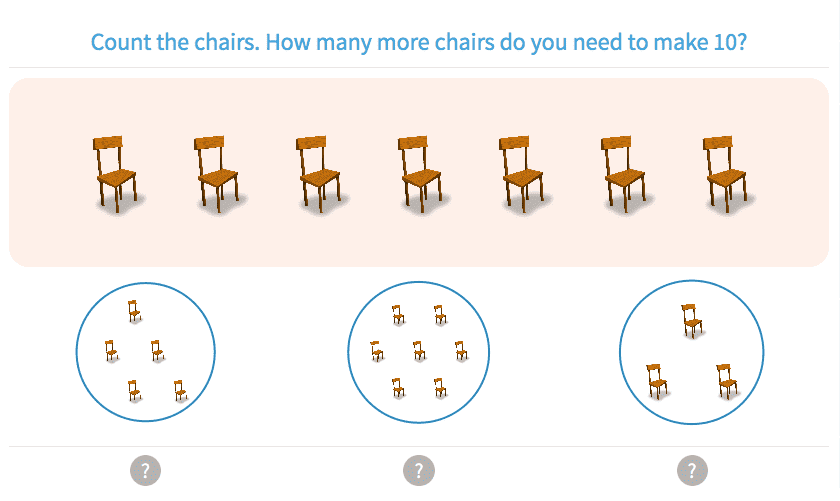Viewport: 840px width, 501px height.
Task: Click the top chair in five-chair circle
Action: coord(134,311)
